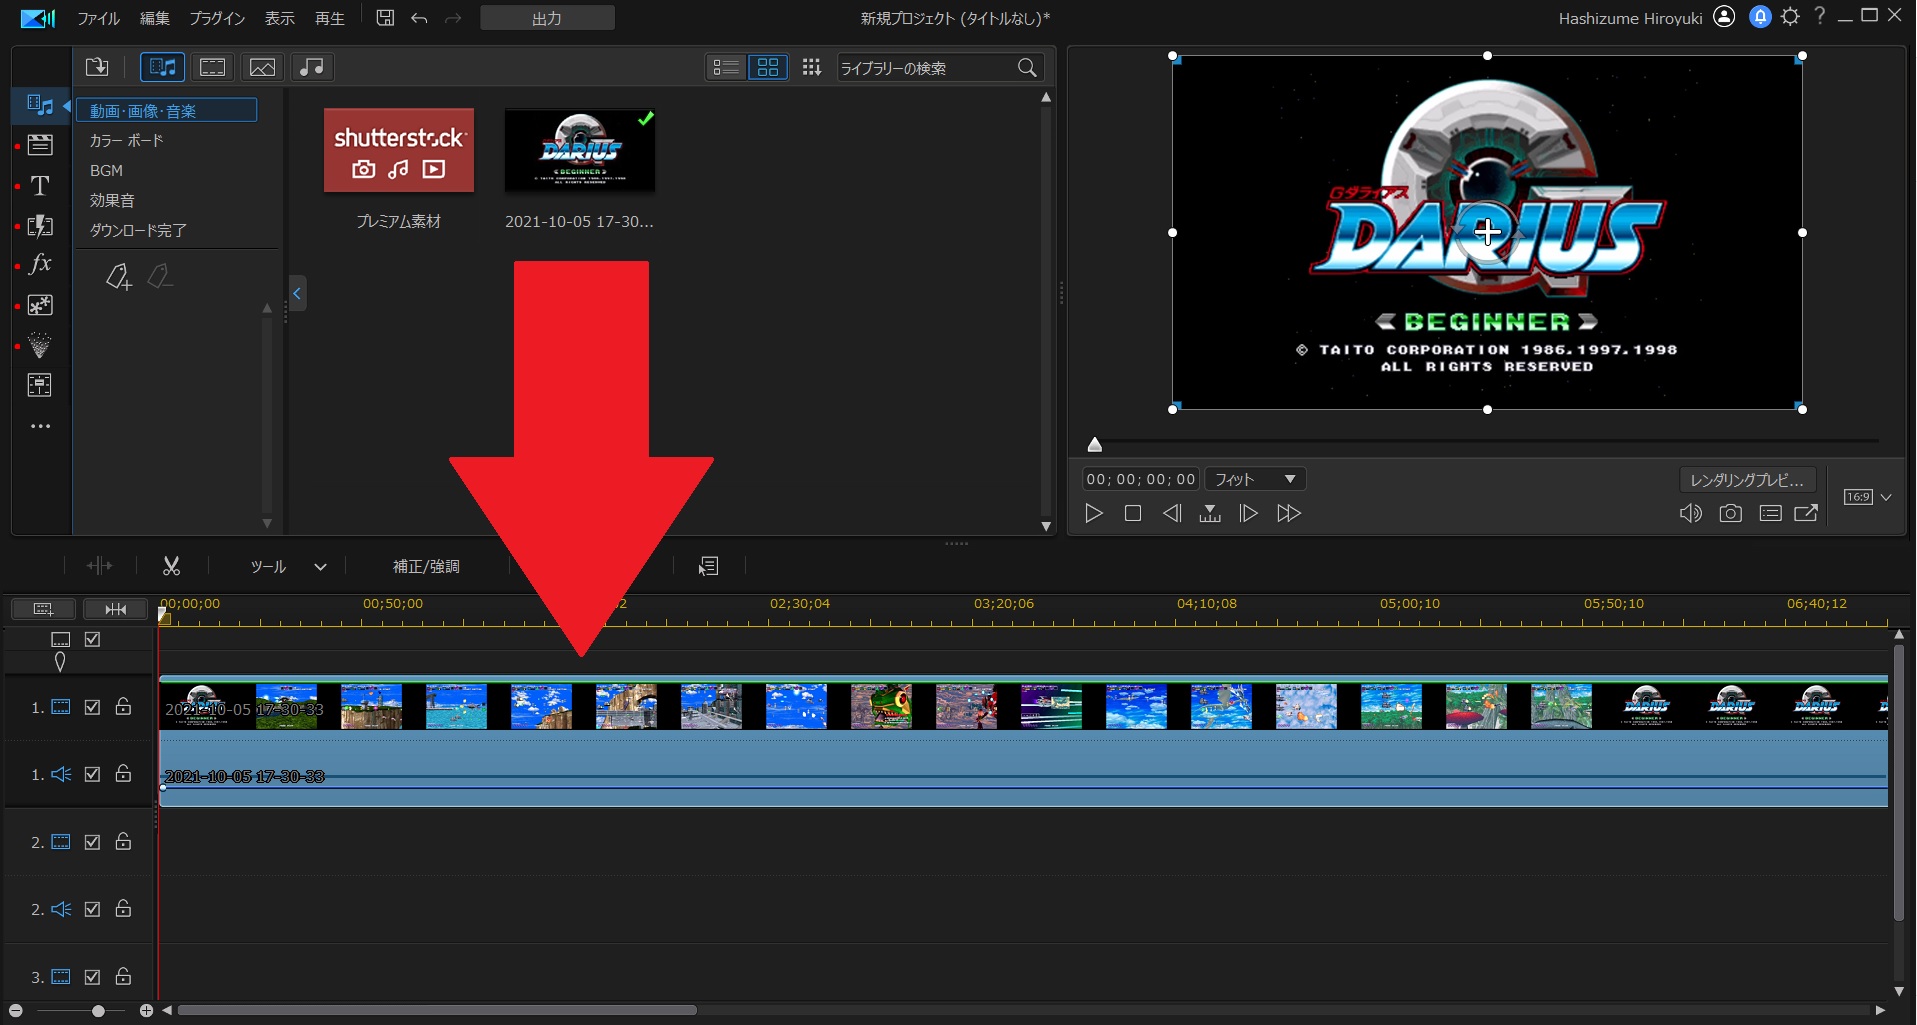The height and width of the screenshot is (1025, 1917).
Task: Click the preview scrubber handle
Action: pos(1095,445)
